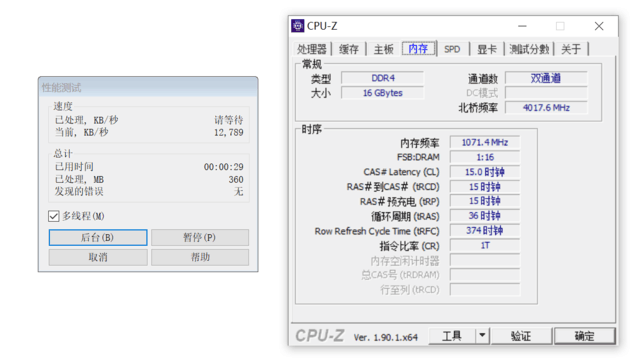Click the 无 errors-found value
Screen dimensions: 640x361
pyautogui.click(x=238, y=192)
